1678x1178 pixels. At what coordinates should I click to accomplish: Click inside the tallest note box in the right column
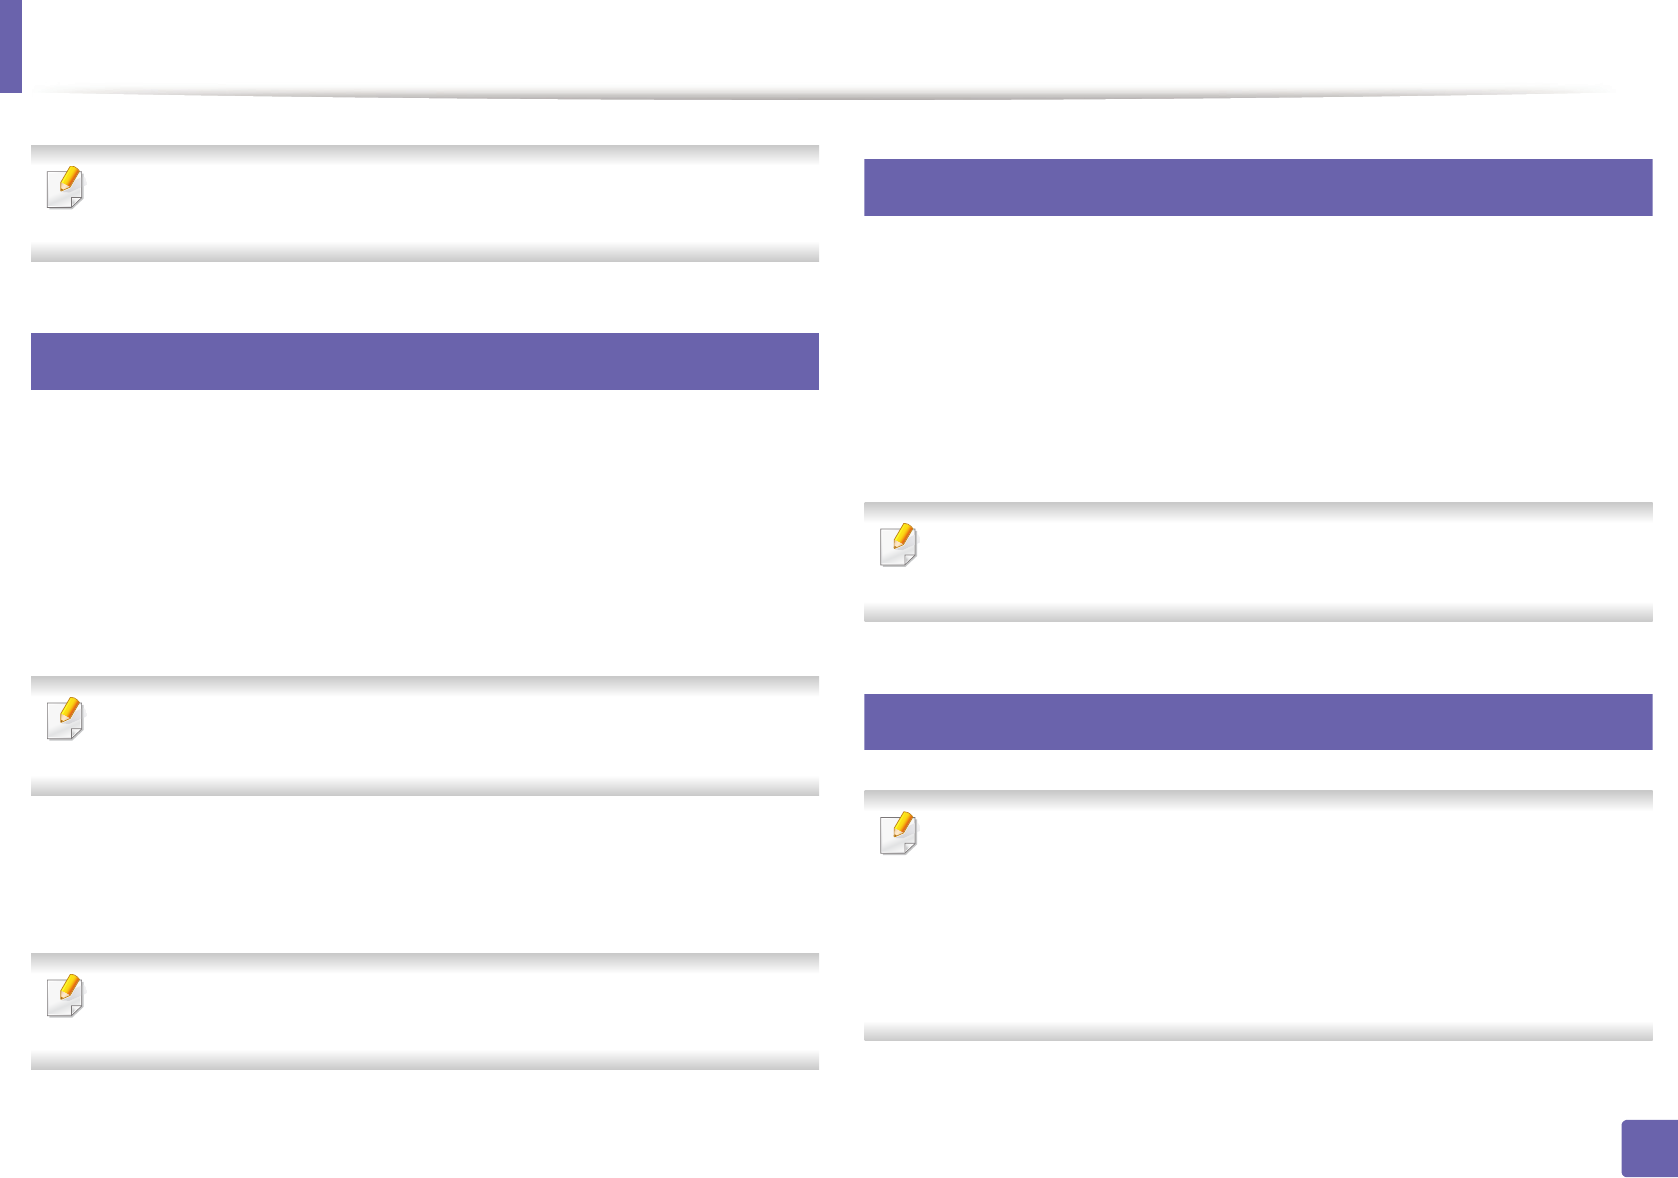(x=1258, y=916)
